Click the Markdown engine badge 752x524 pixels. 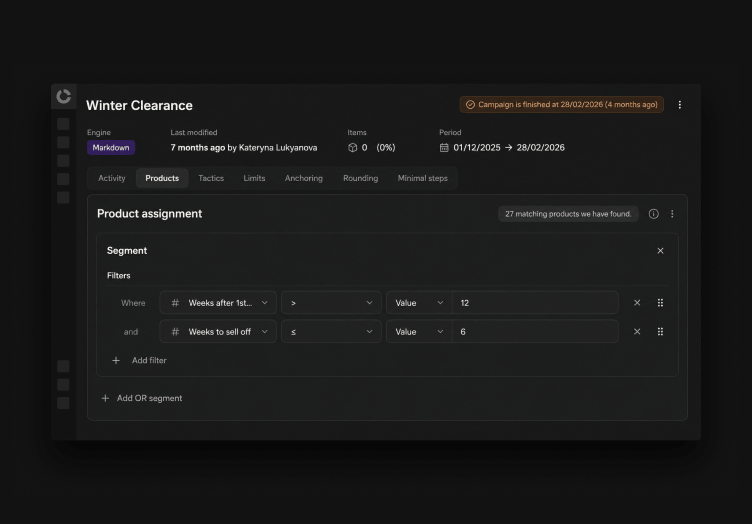[111, 148]
